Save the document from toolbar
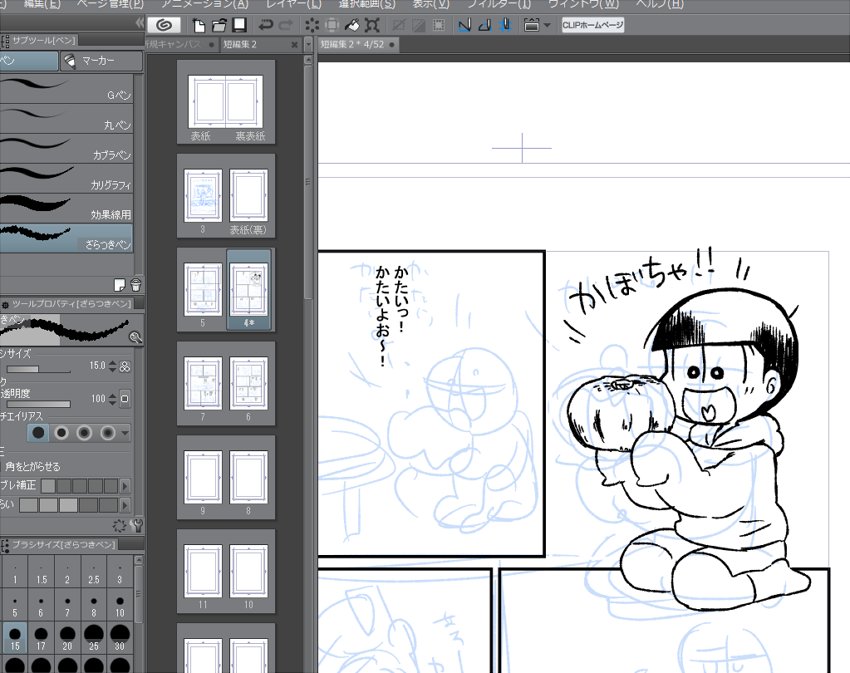850x673 pixels. (x=239, y=25)
